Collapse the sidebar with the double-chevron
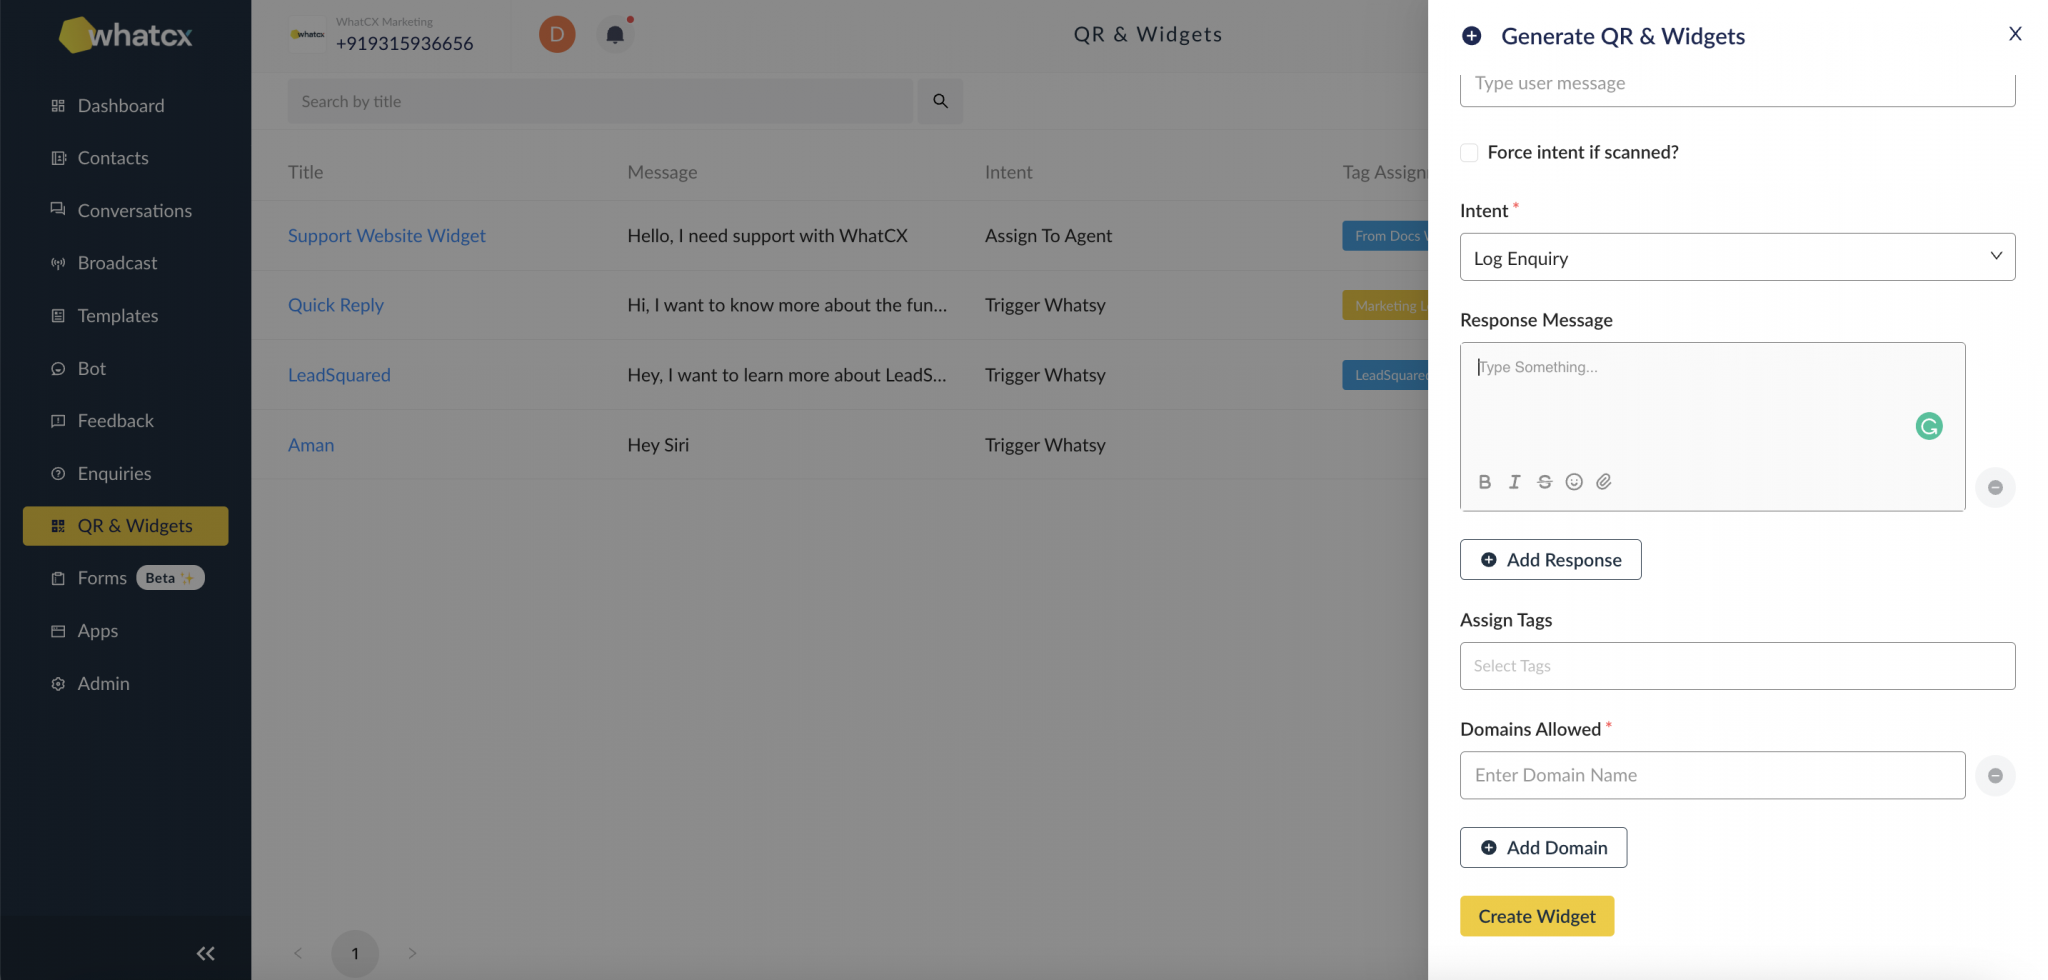The image size is (2048, 980). pyautogui.click(x=205, y=952)
